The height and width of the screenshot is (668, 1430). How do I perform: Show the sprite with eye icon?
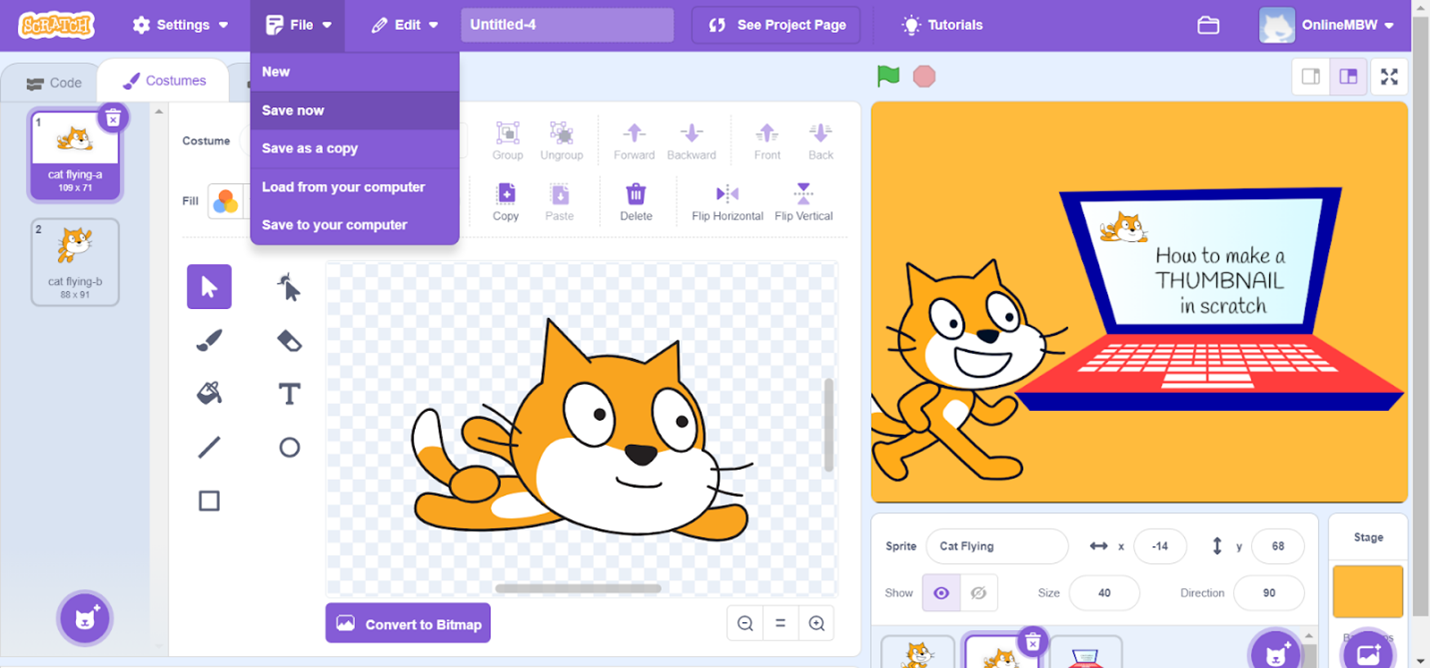(x=941, y=593)
